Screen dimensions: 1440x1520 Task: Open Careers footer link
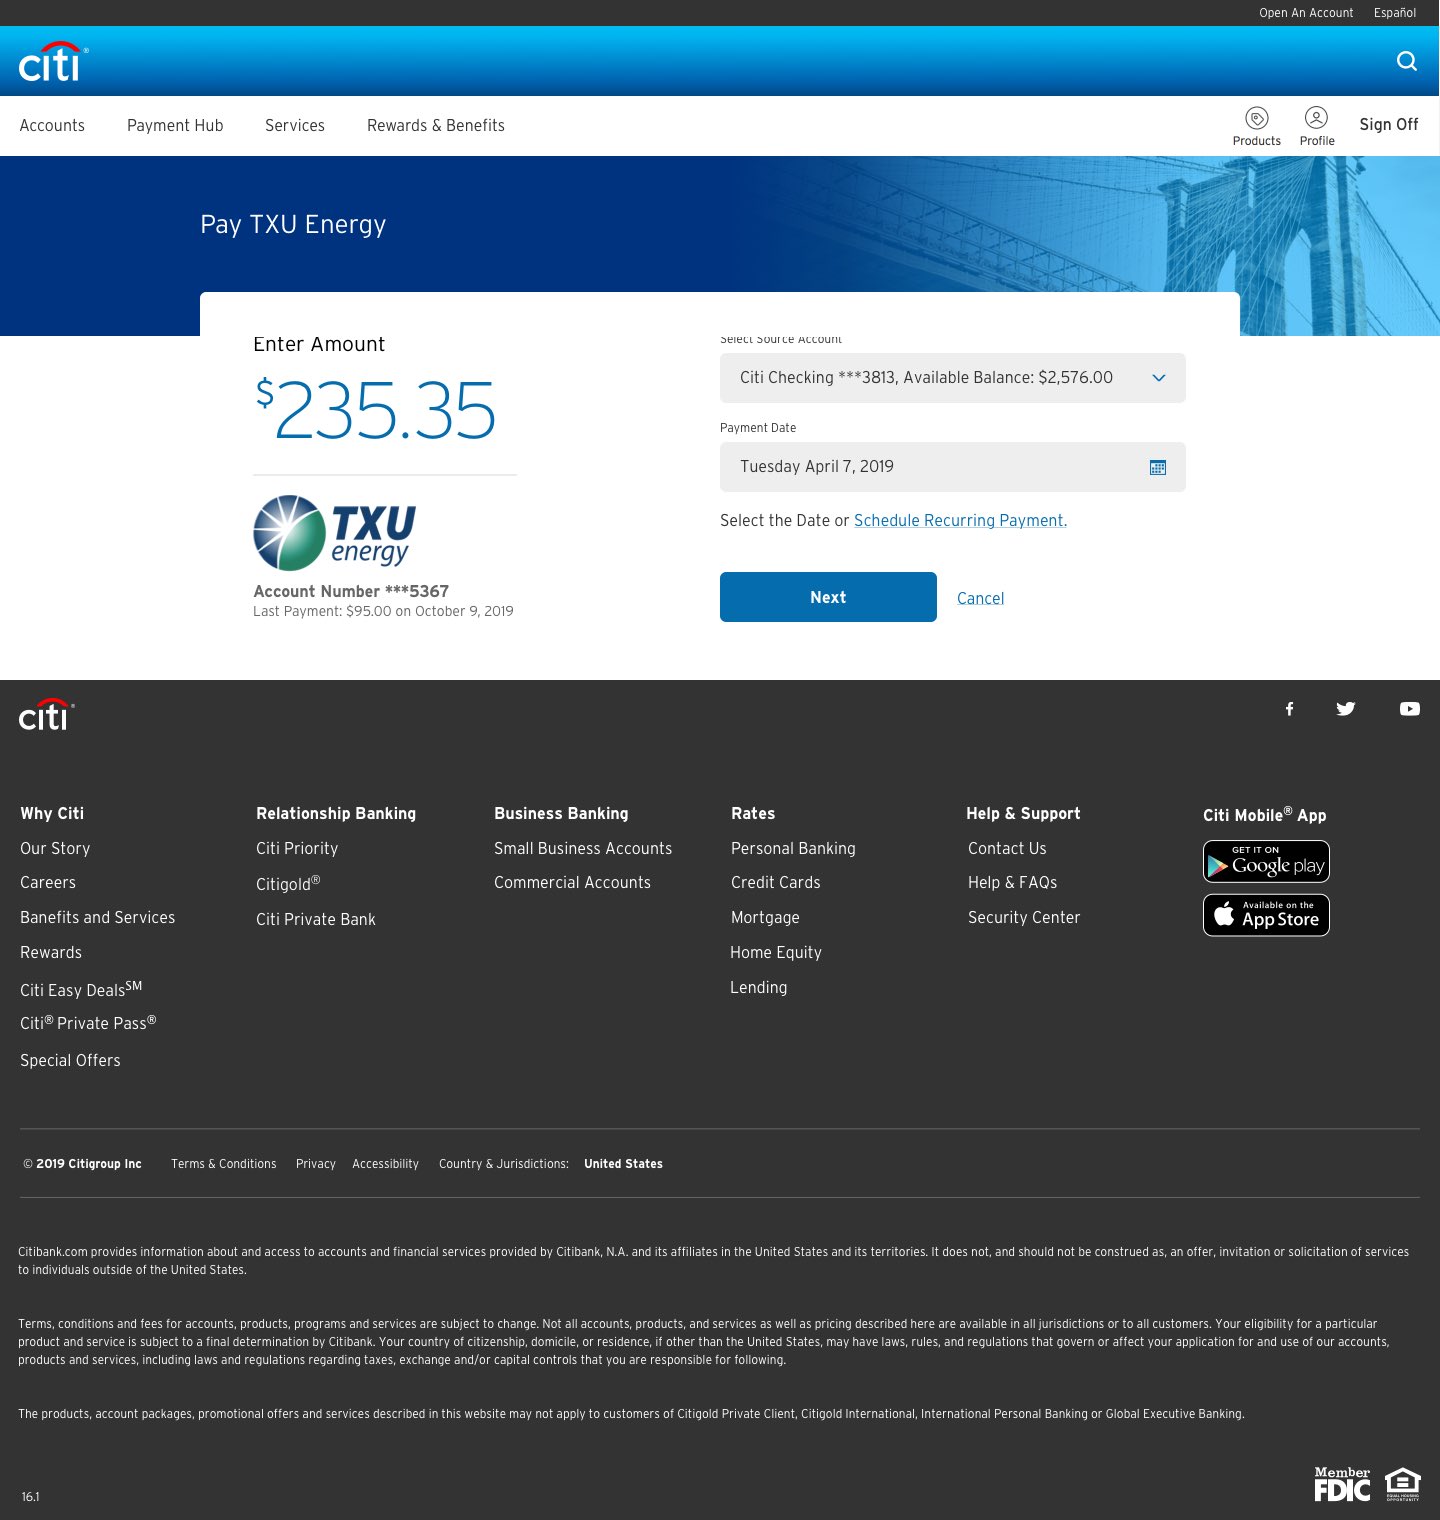48,883
